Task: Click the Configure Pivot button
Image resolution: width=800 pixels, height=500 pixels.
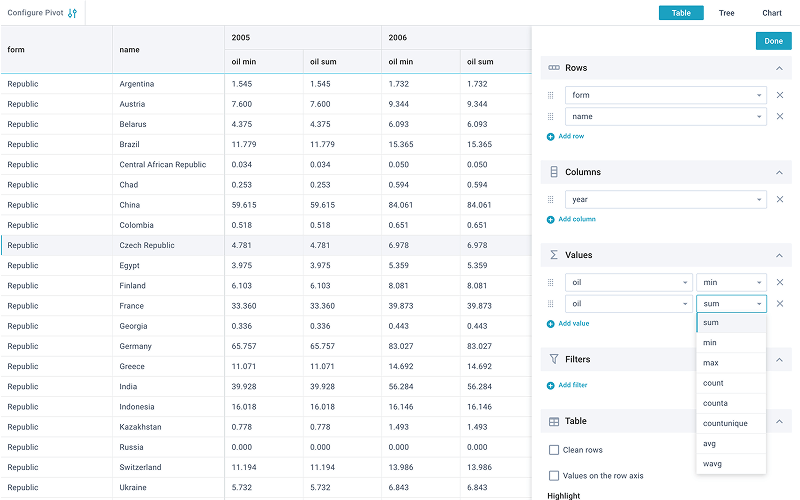Action: point(42,13)
